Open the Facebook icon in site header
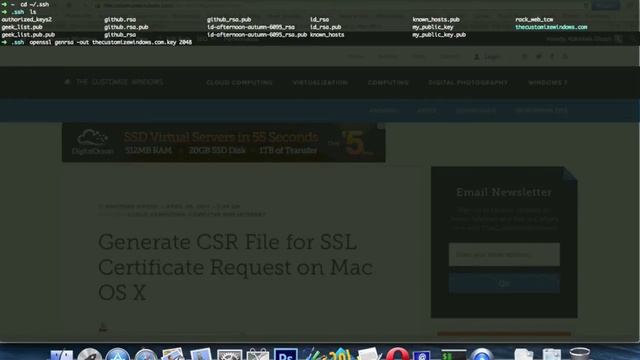 [x=552, y=57]
